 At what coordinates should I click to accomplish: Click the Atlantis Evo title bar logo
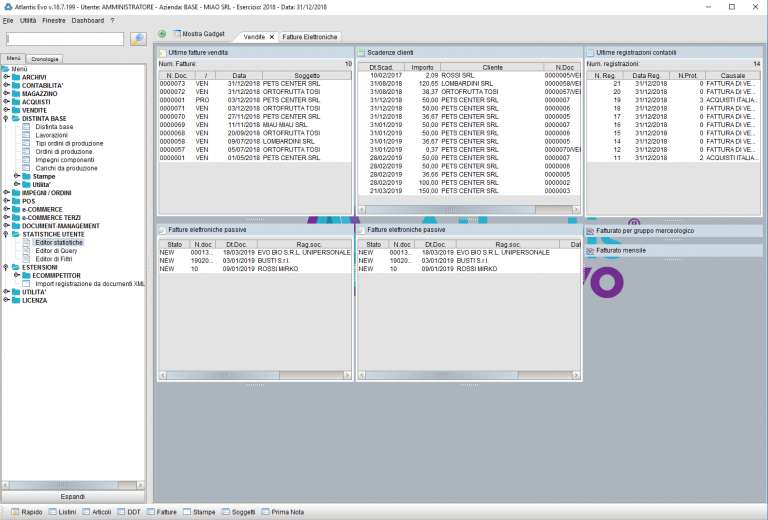pos(8,7)
